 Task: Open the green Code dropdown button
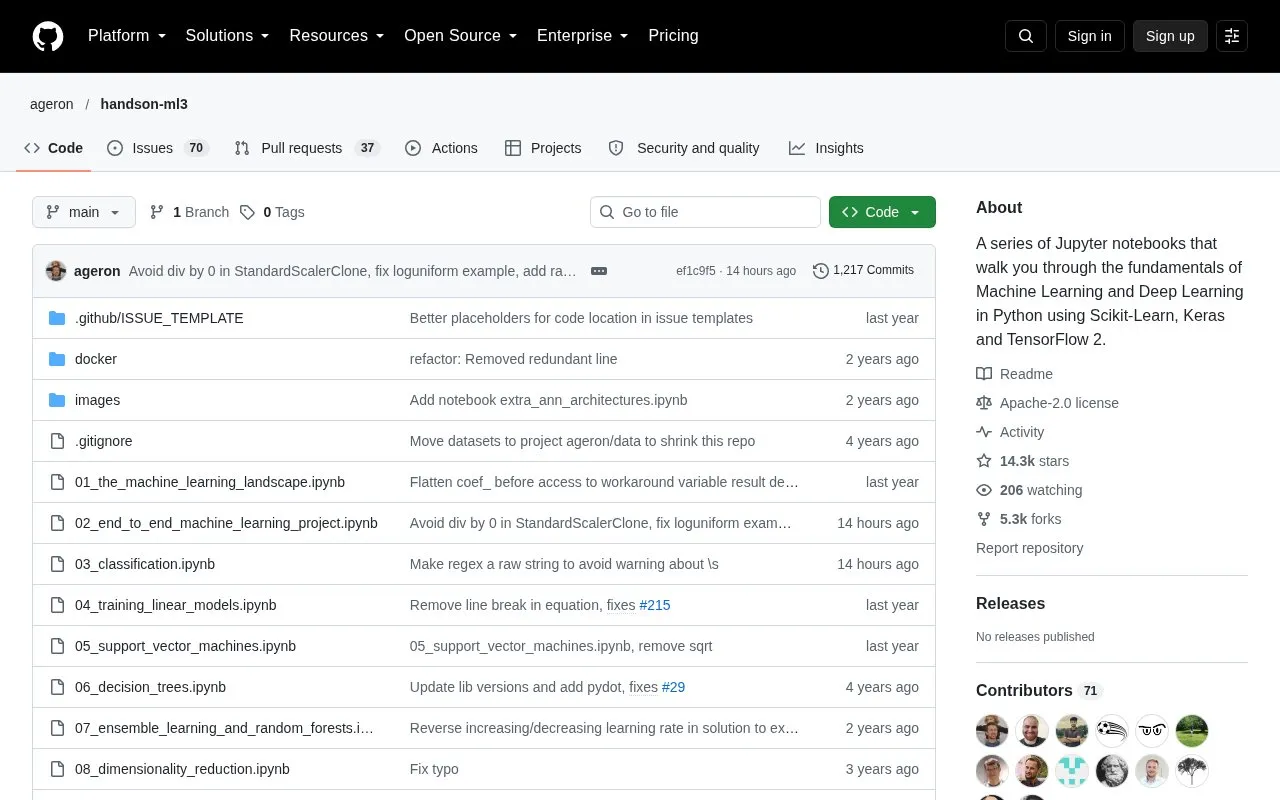tap(882, 212)
